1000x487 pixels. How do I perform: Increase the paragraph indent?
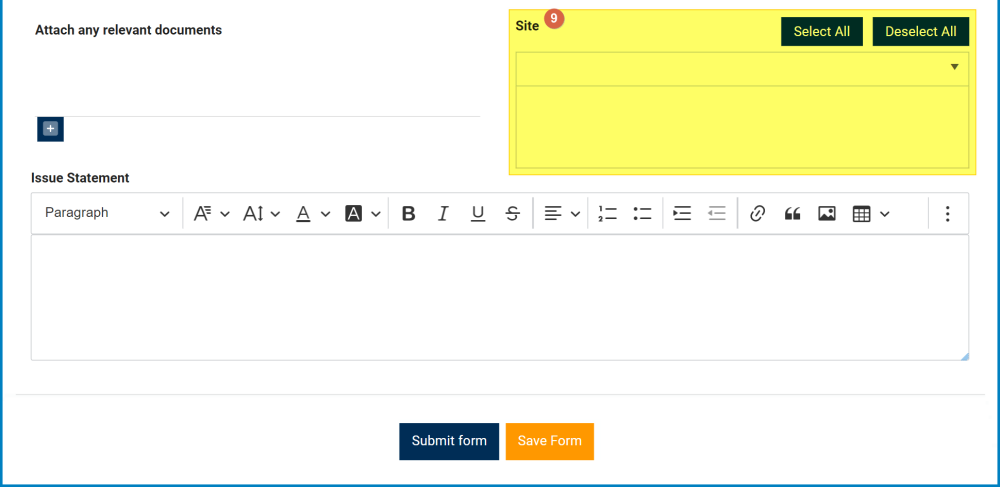click(x=682, y=213)
